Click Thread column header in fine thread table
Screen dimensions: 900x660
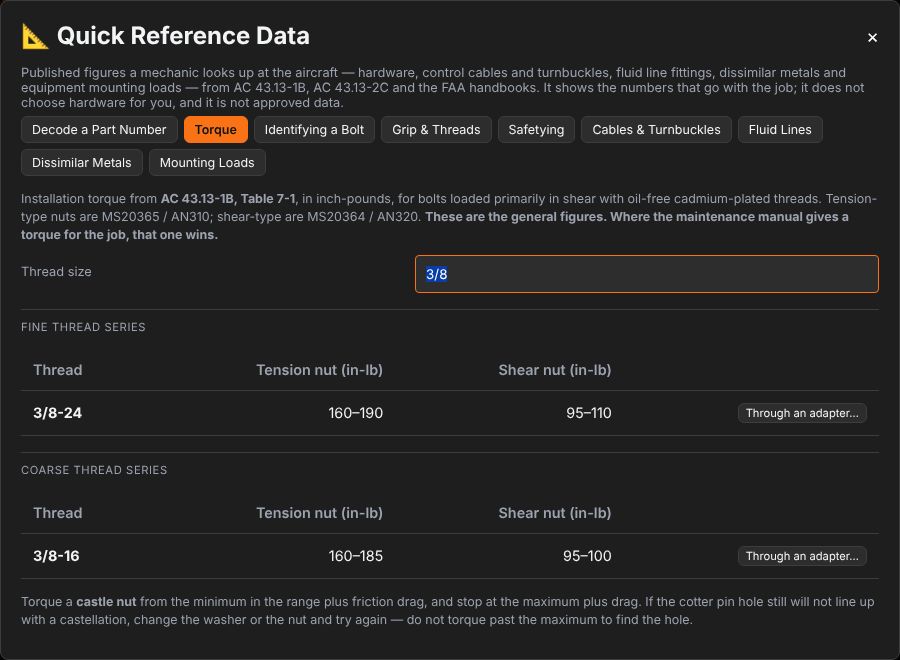click(57, 370)
